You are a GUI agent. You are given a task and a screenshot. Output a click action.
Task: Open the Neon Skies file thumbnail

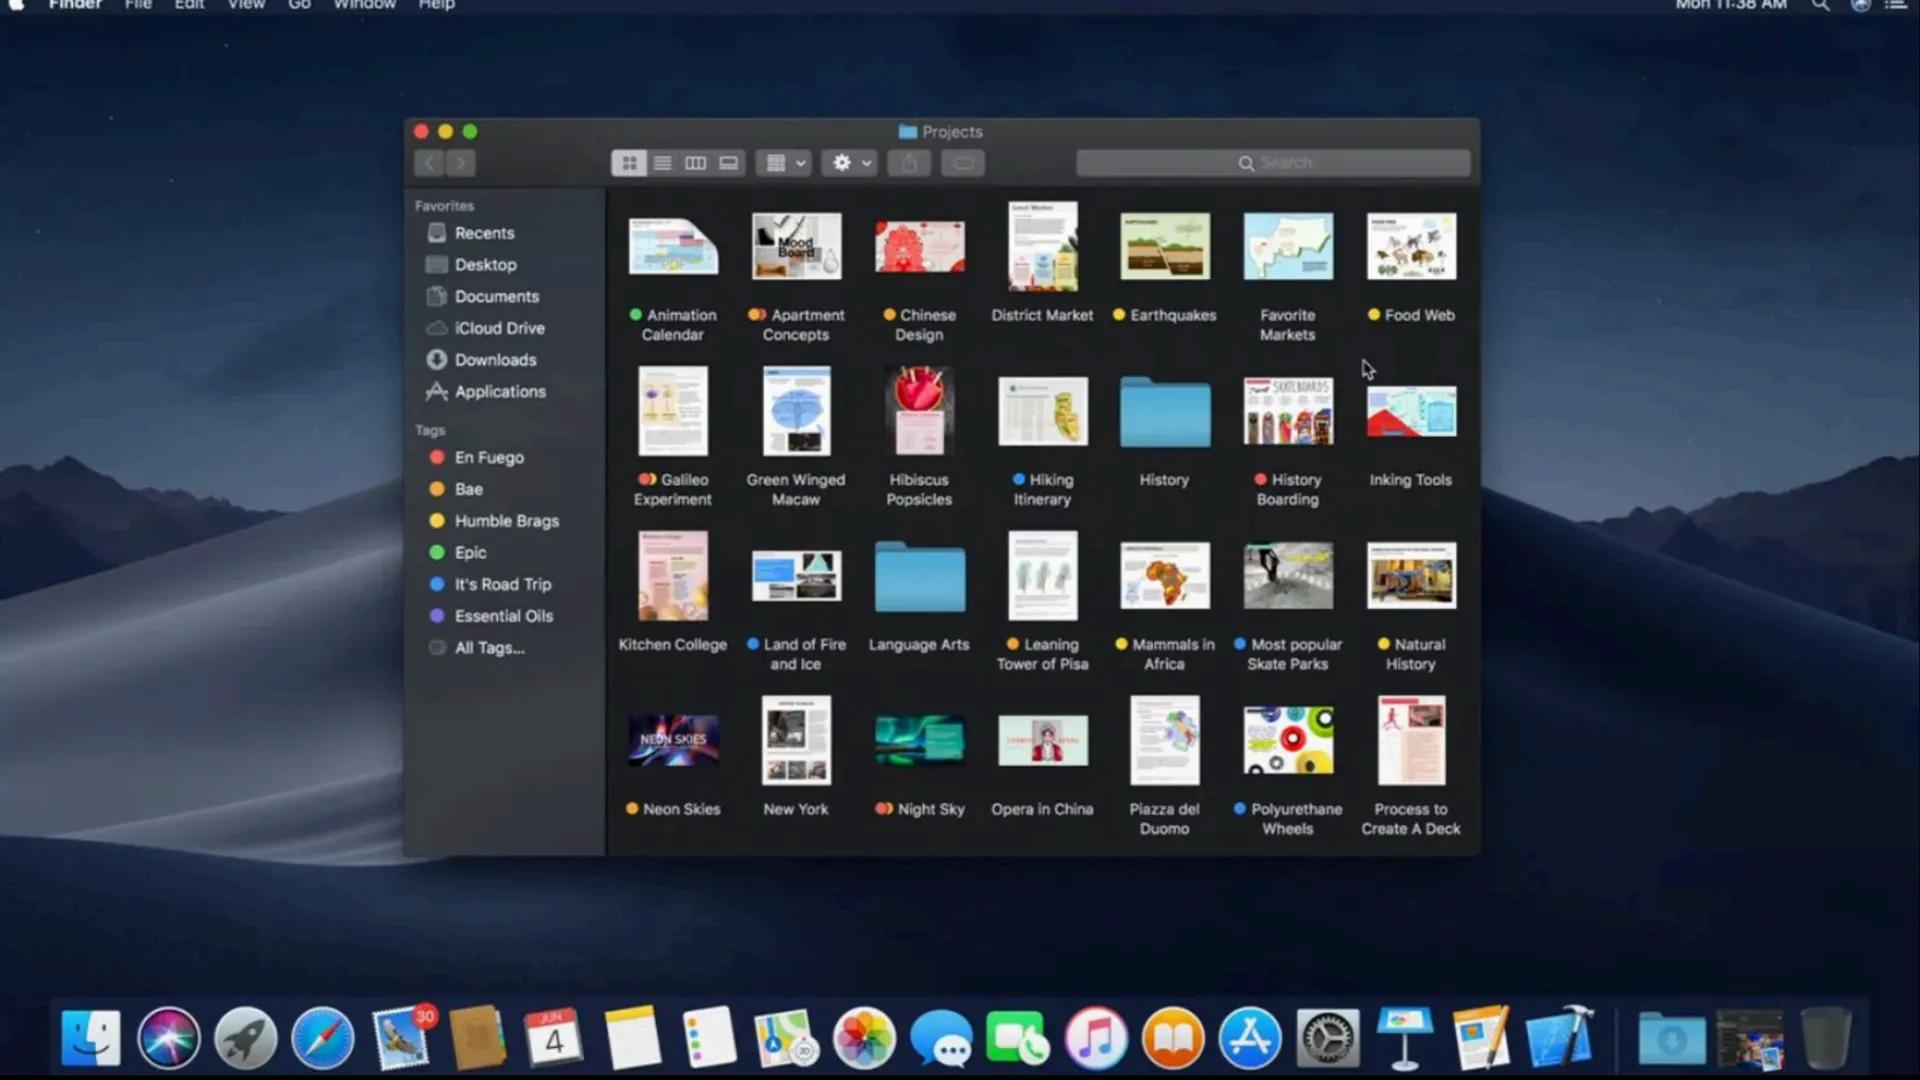pyautogui.click(x=673, y=741)
